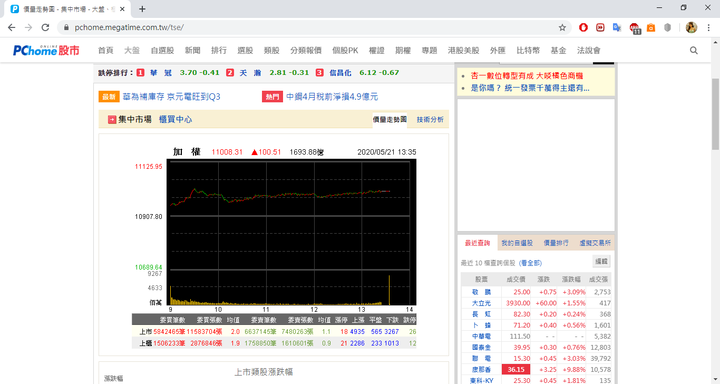
Task: Open the 首頁 menu item
Action: pyautogui.click(x=106, y=51)
